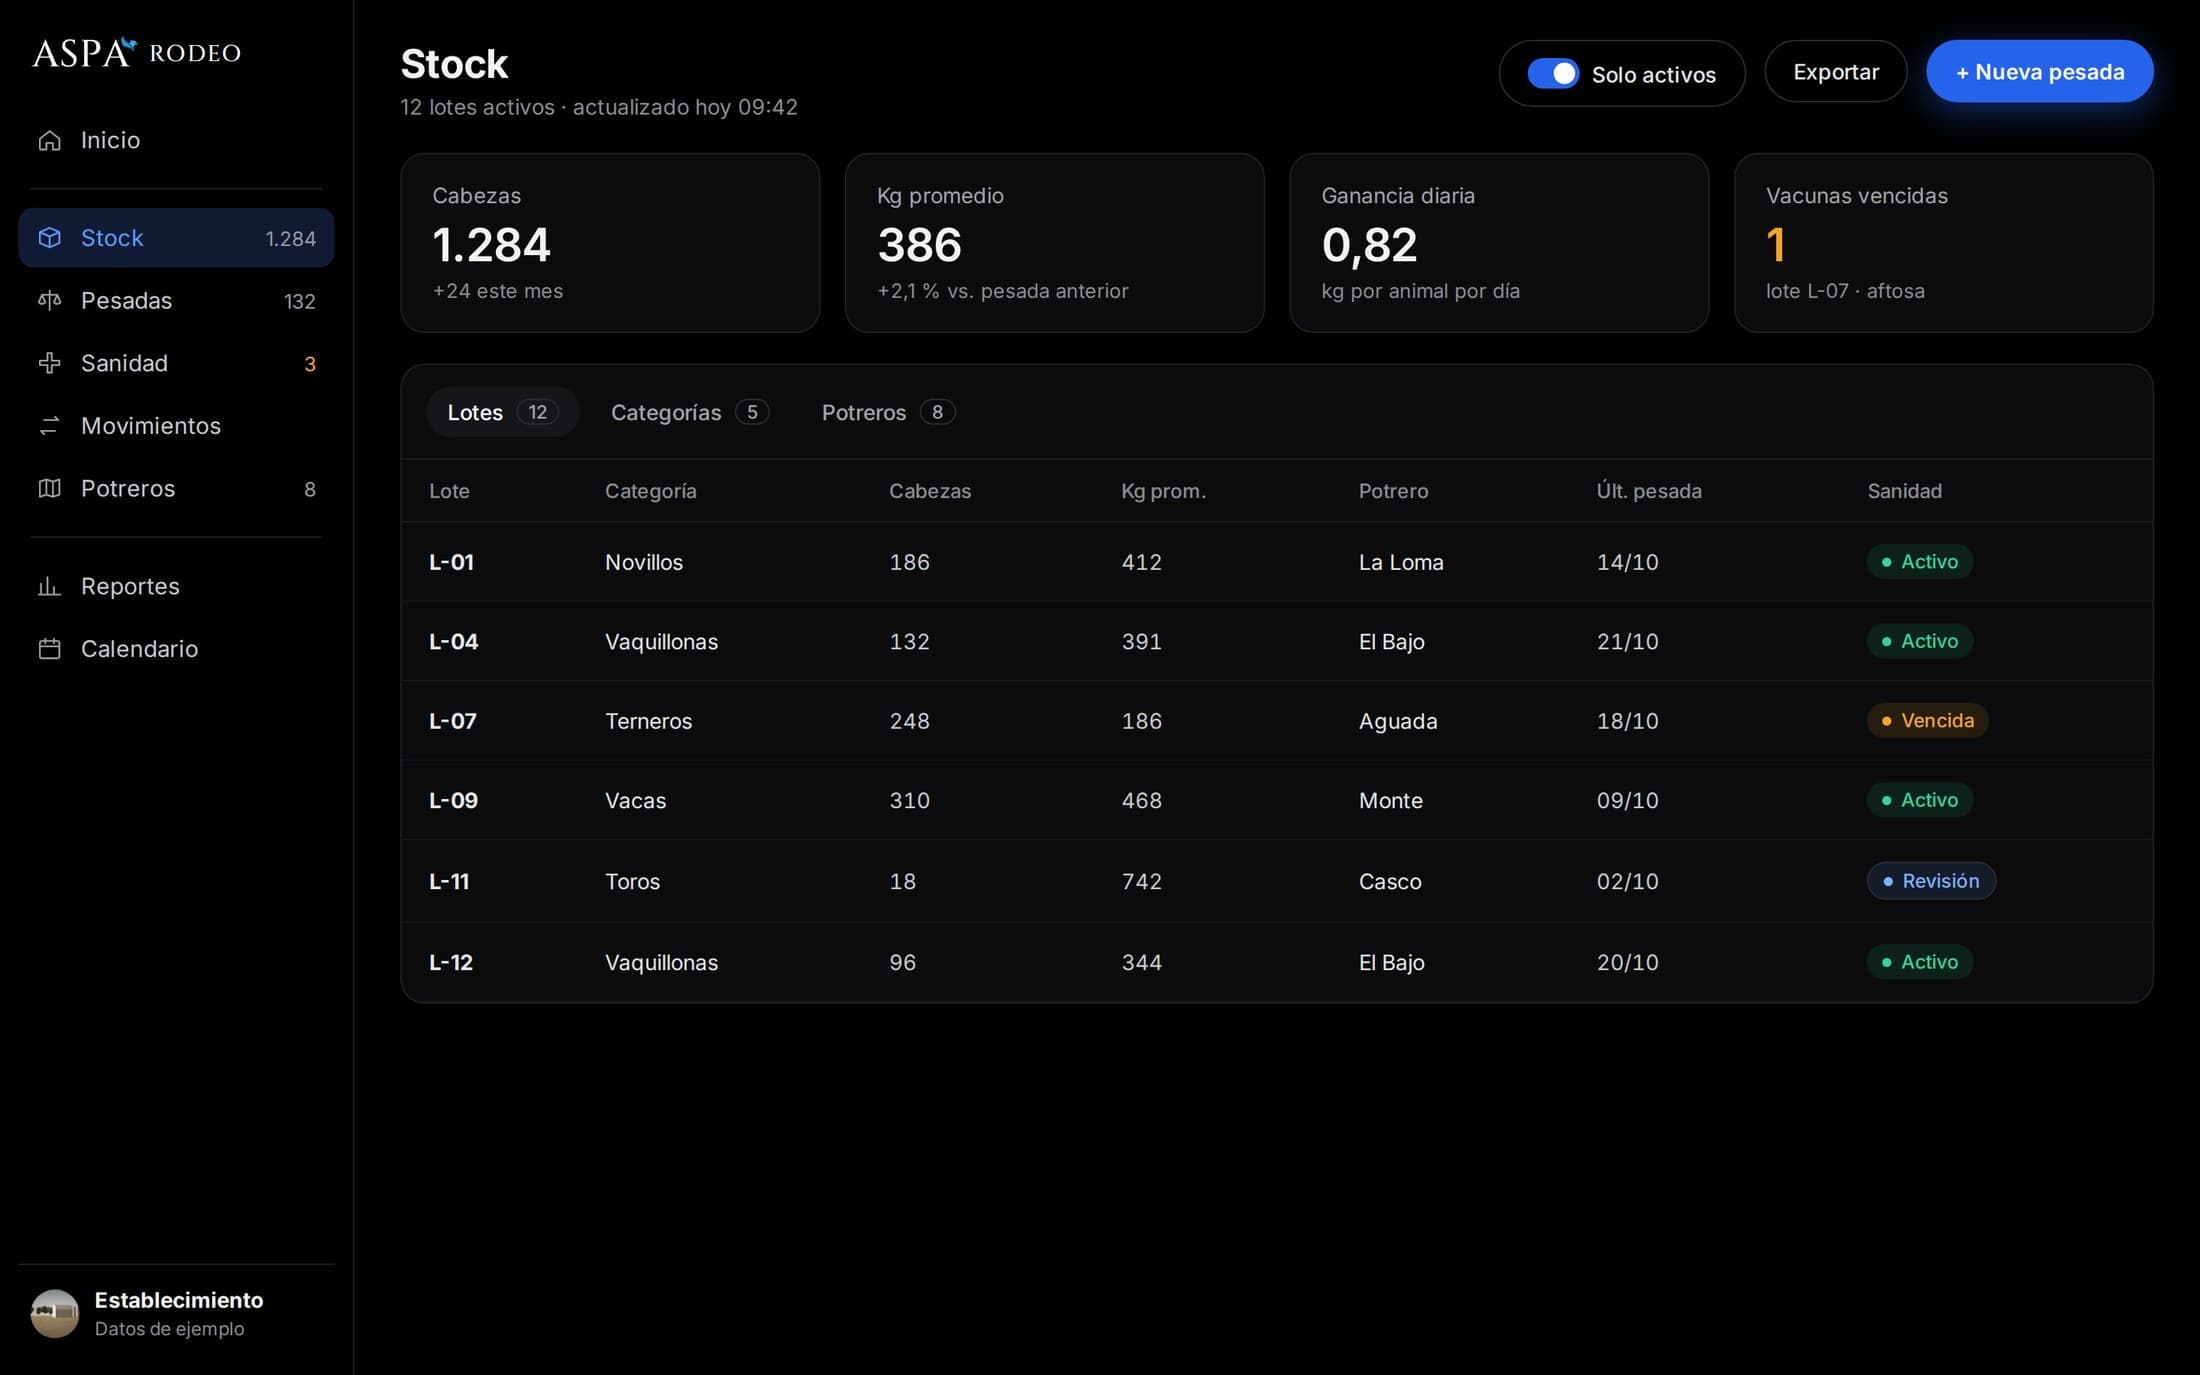Image resolution: width=2200 pixels, height=1375 pixels.
Task: Select lot L-12 in the table
Action: [x=1277, y=962]
